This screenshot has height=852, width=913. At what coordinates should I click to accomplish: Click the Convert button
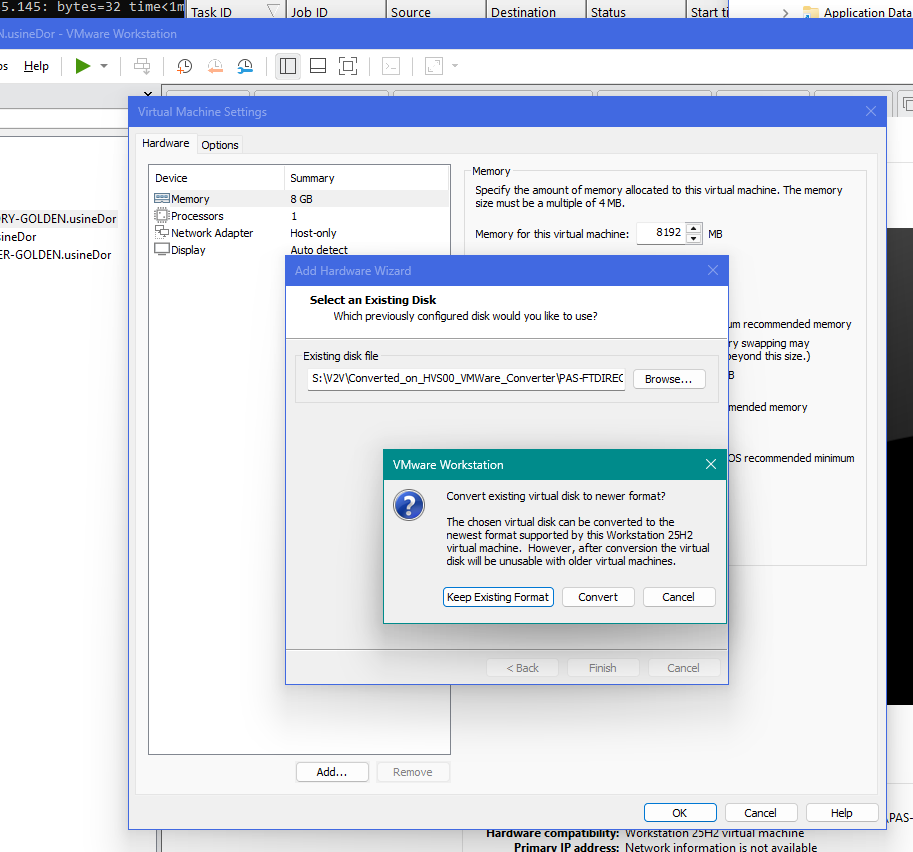click(598, 597)
